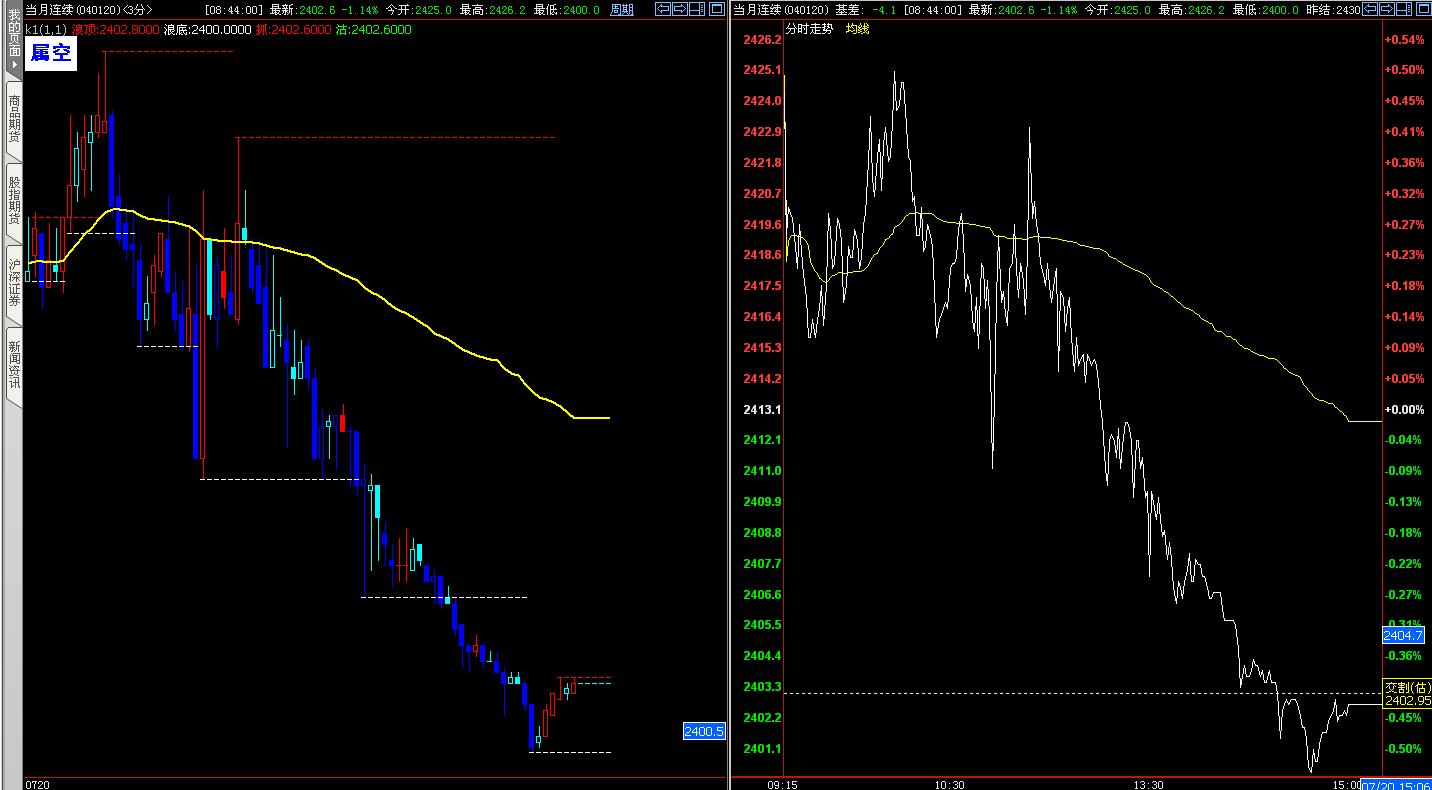The width and height of the screenshot is (1432, 790).
Task: Click the 浪顶:2402.6000 indicator value
Action: [115, 29]
